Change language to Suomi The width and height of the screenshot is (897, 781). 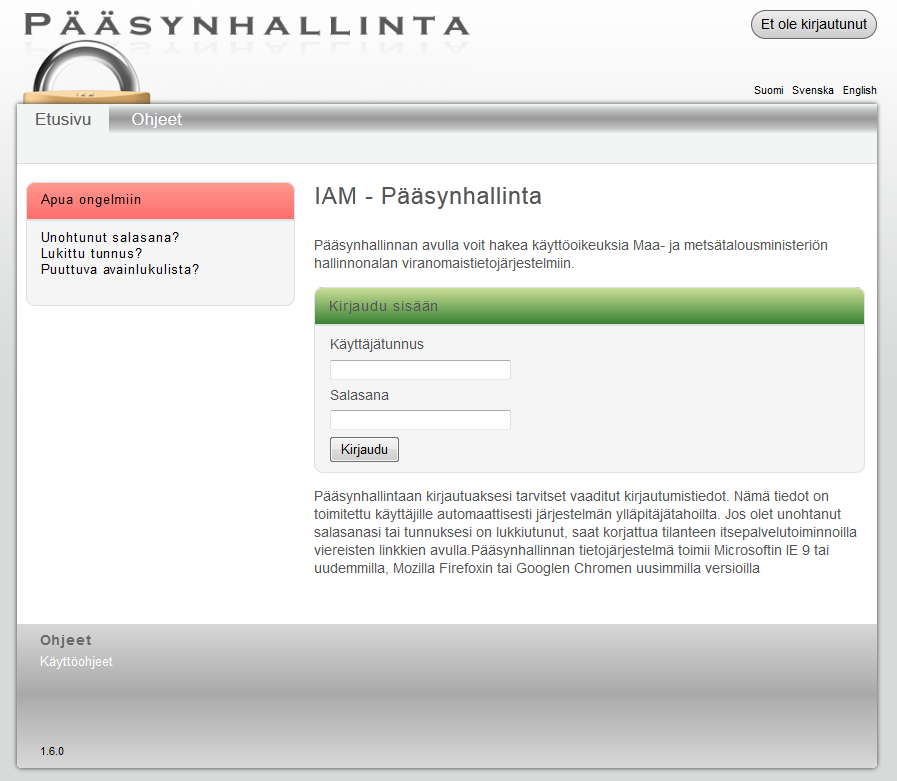click(768, 90)
